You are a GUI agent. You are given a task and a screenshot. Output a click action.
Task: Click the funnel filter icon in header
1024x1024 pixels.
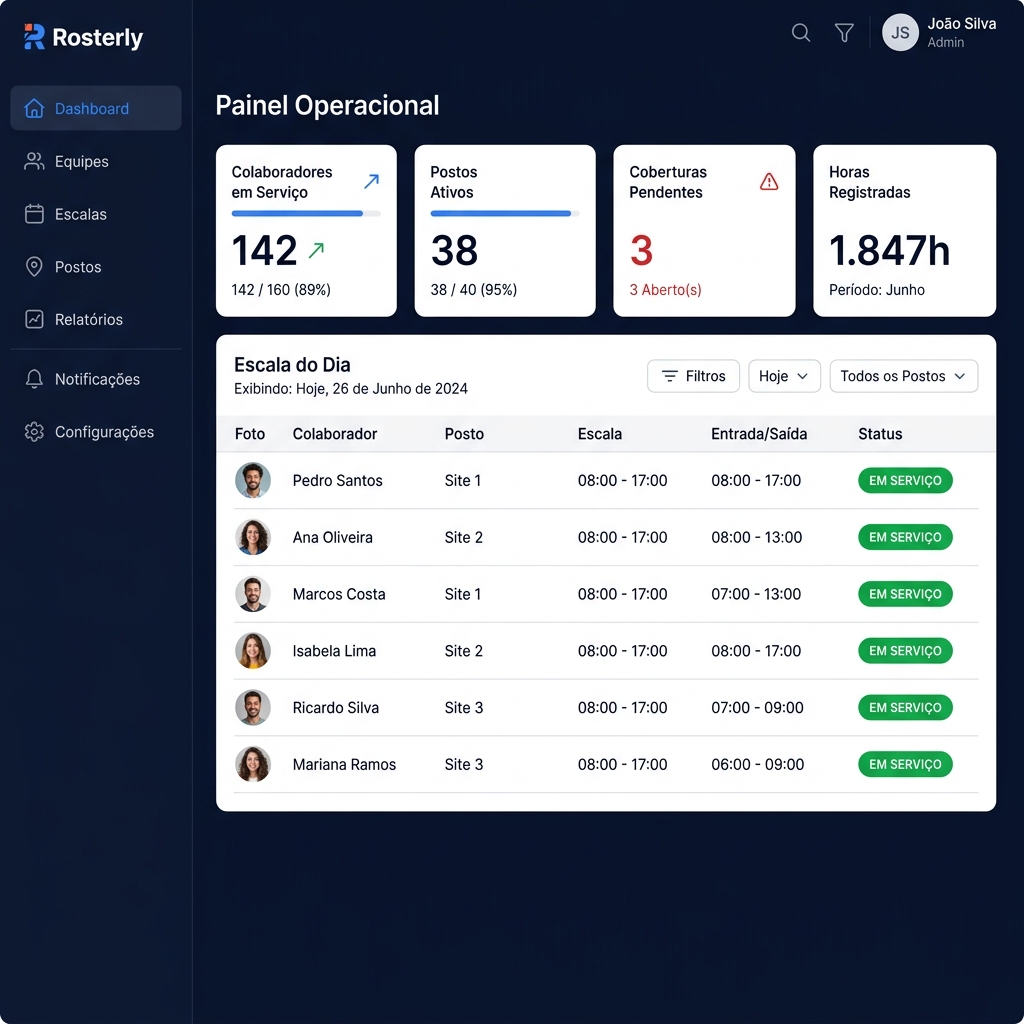(844, 33)
